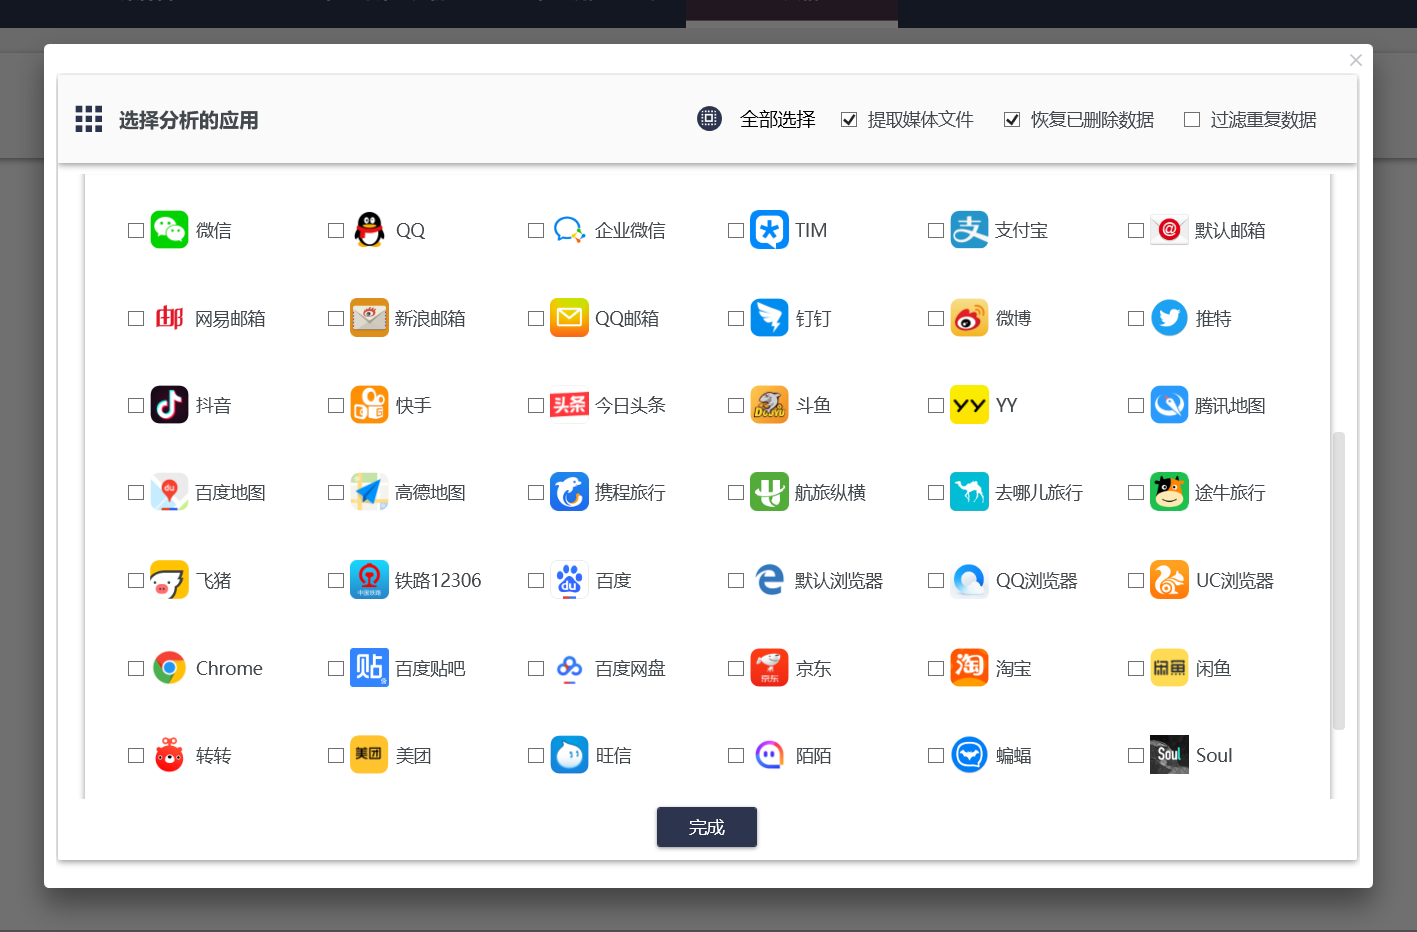Click the 百度贴吧 label
Viewport: 1417px width, 932px height.
430,668
